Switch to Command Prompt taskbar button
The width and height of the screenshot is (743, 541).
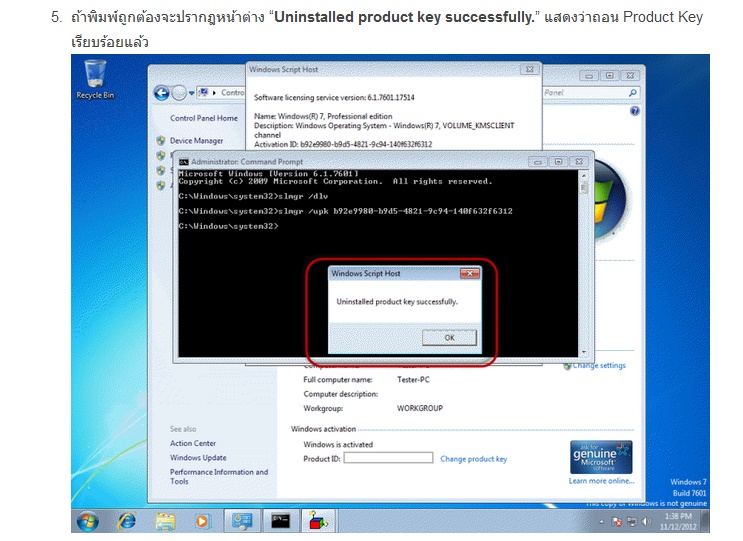(281, 521)
